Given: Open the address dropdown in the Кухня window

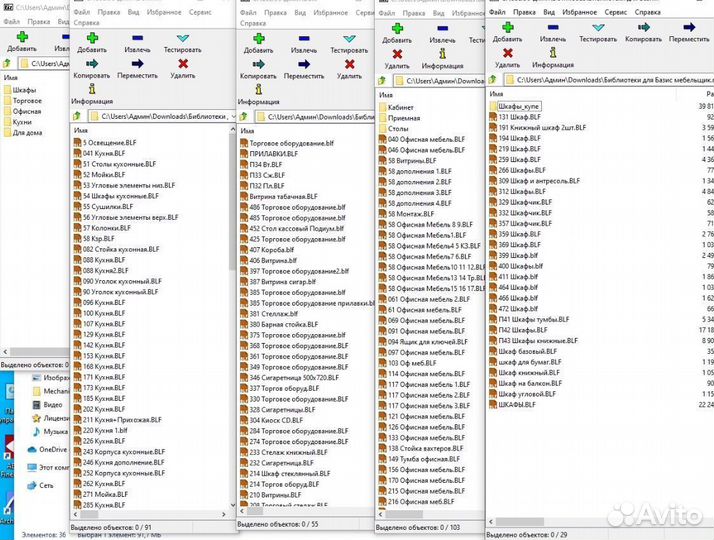Looking at the screenshot, I should coord(232,116).
